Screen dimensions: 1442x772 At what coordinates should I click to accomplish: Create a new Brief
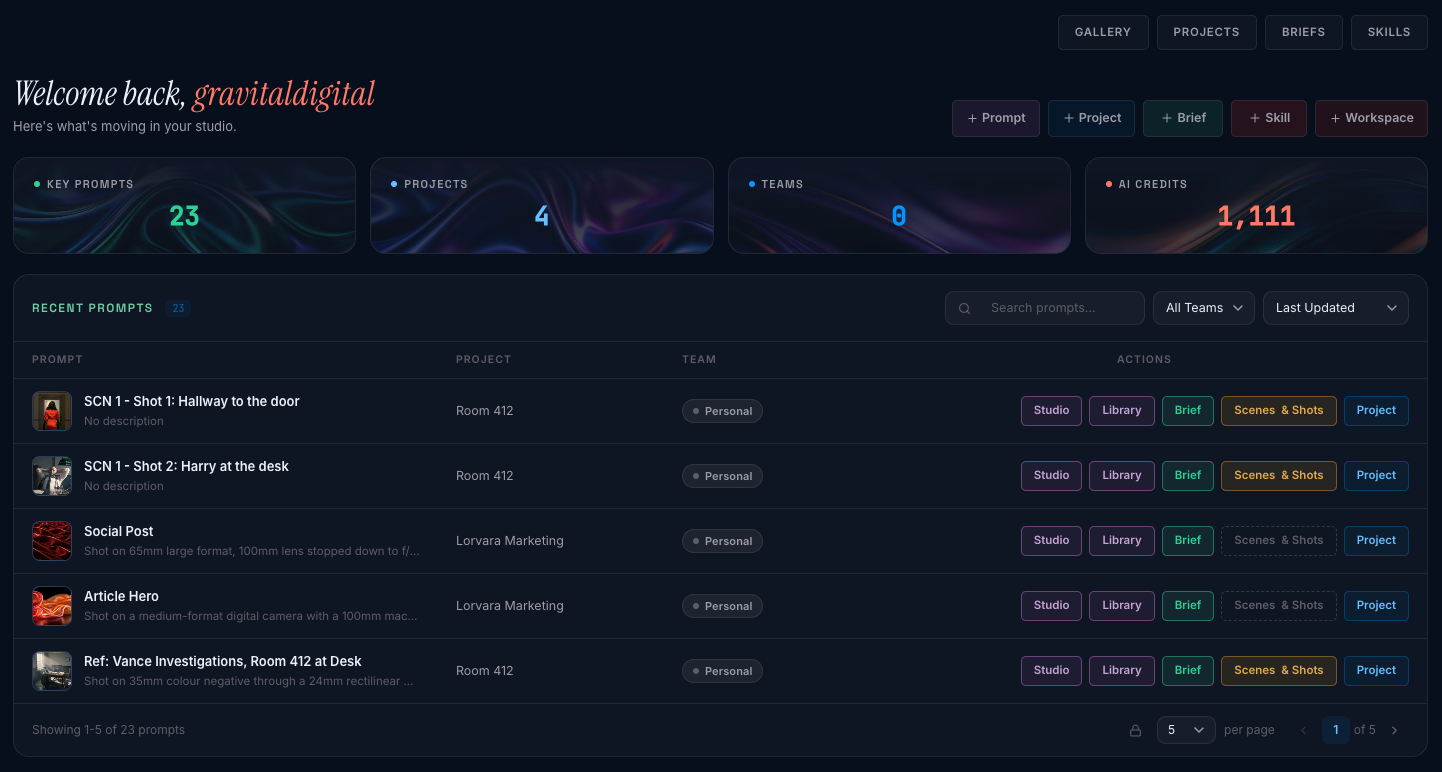(1183, 118)
